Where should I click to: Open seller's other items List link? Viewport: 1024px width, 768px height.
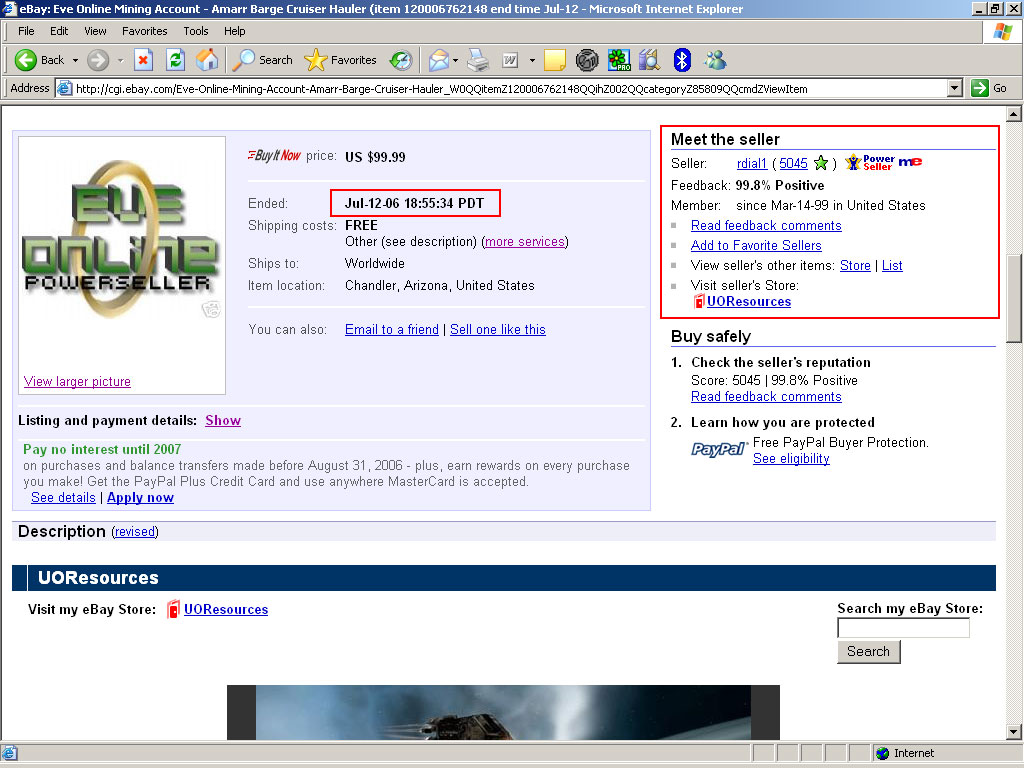(892, 265)
